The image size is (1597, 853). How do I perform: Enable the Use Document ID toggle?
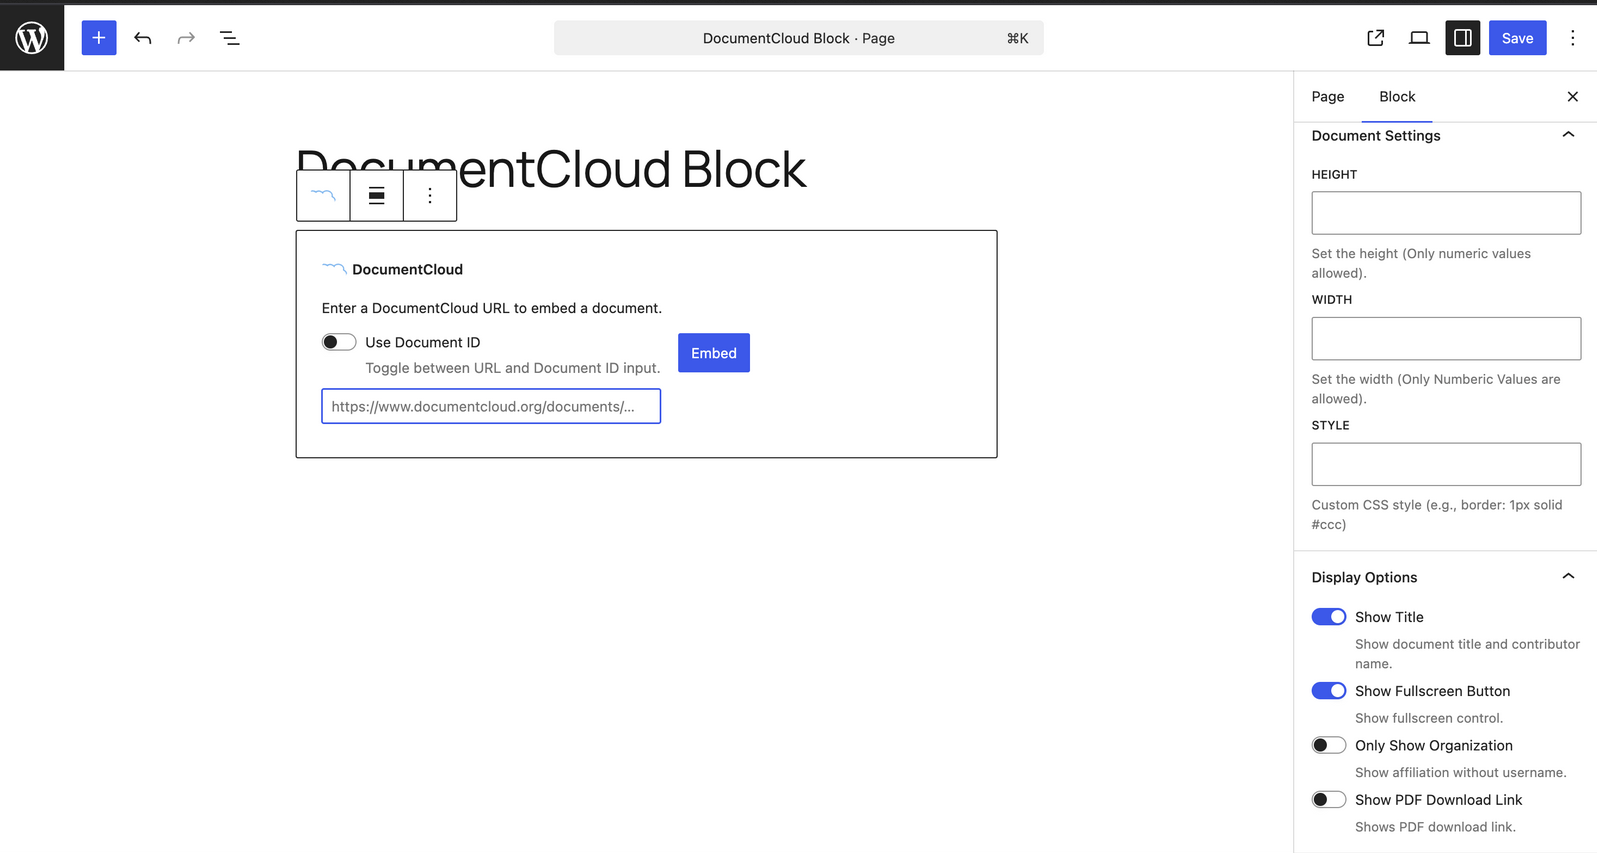[x=339, y=342]
